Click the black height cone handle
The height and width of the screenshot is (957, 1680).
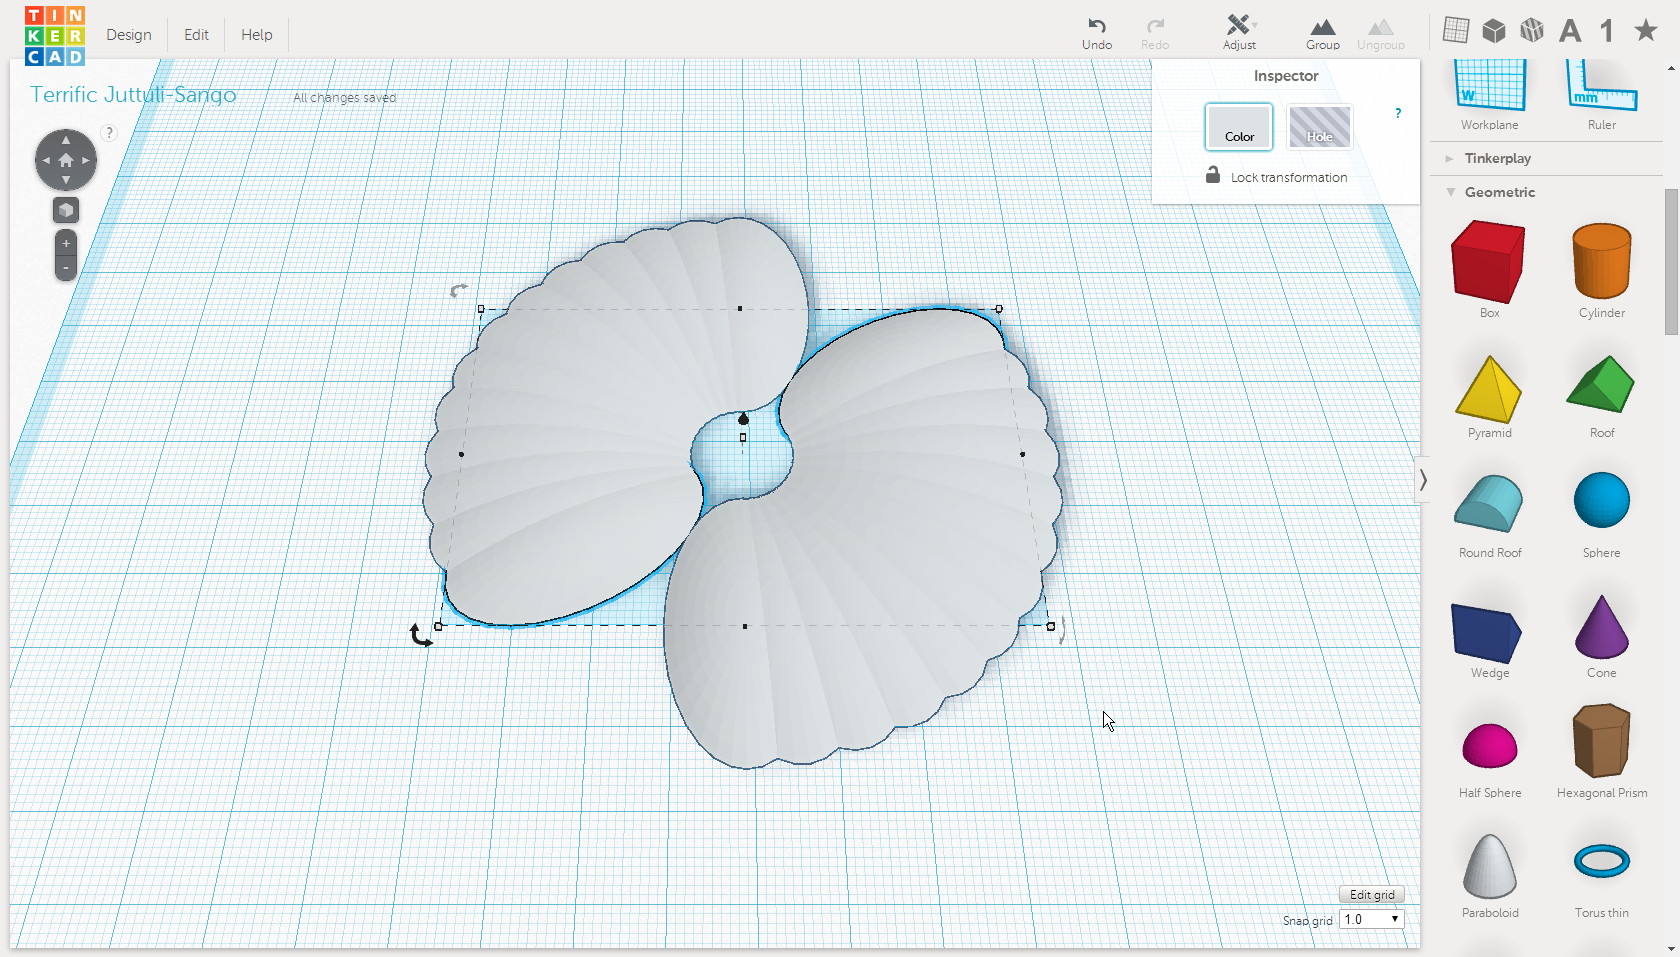tap(743, 418)
